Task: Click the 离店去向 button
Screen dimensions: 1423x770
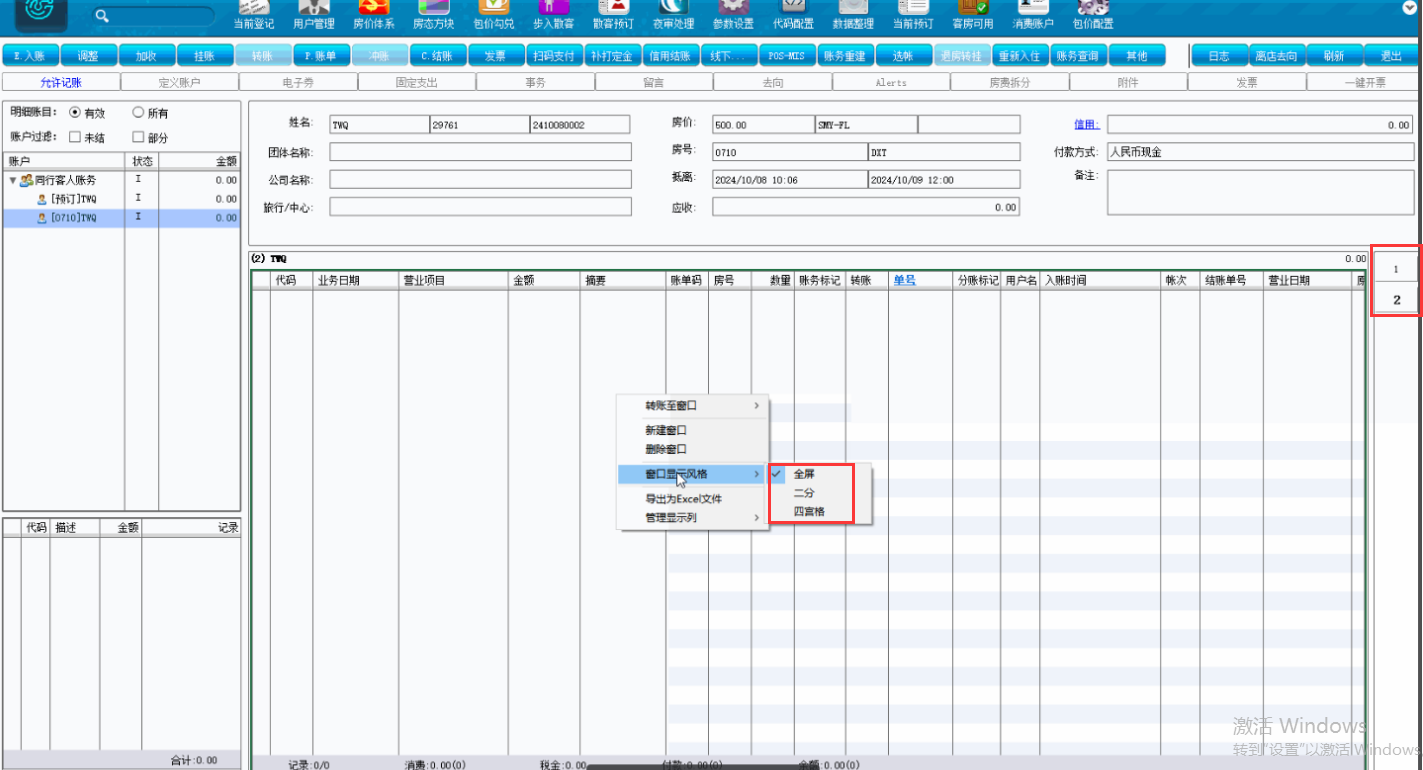Action: (1277, 56)
